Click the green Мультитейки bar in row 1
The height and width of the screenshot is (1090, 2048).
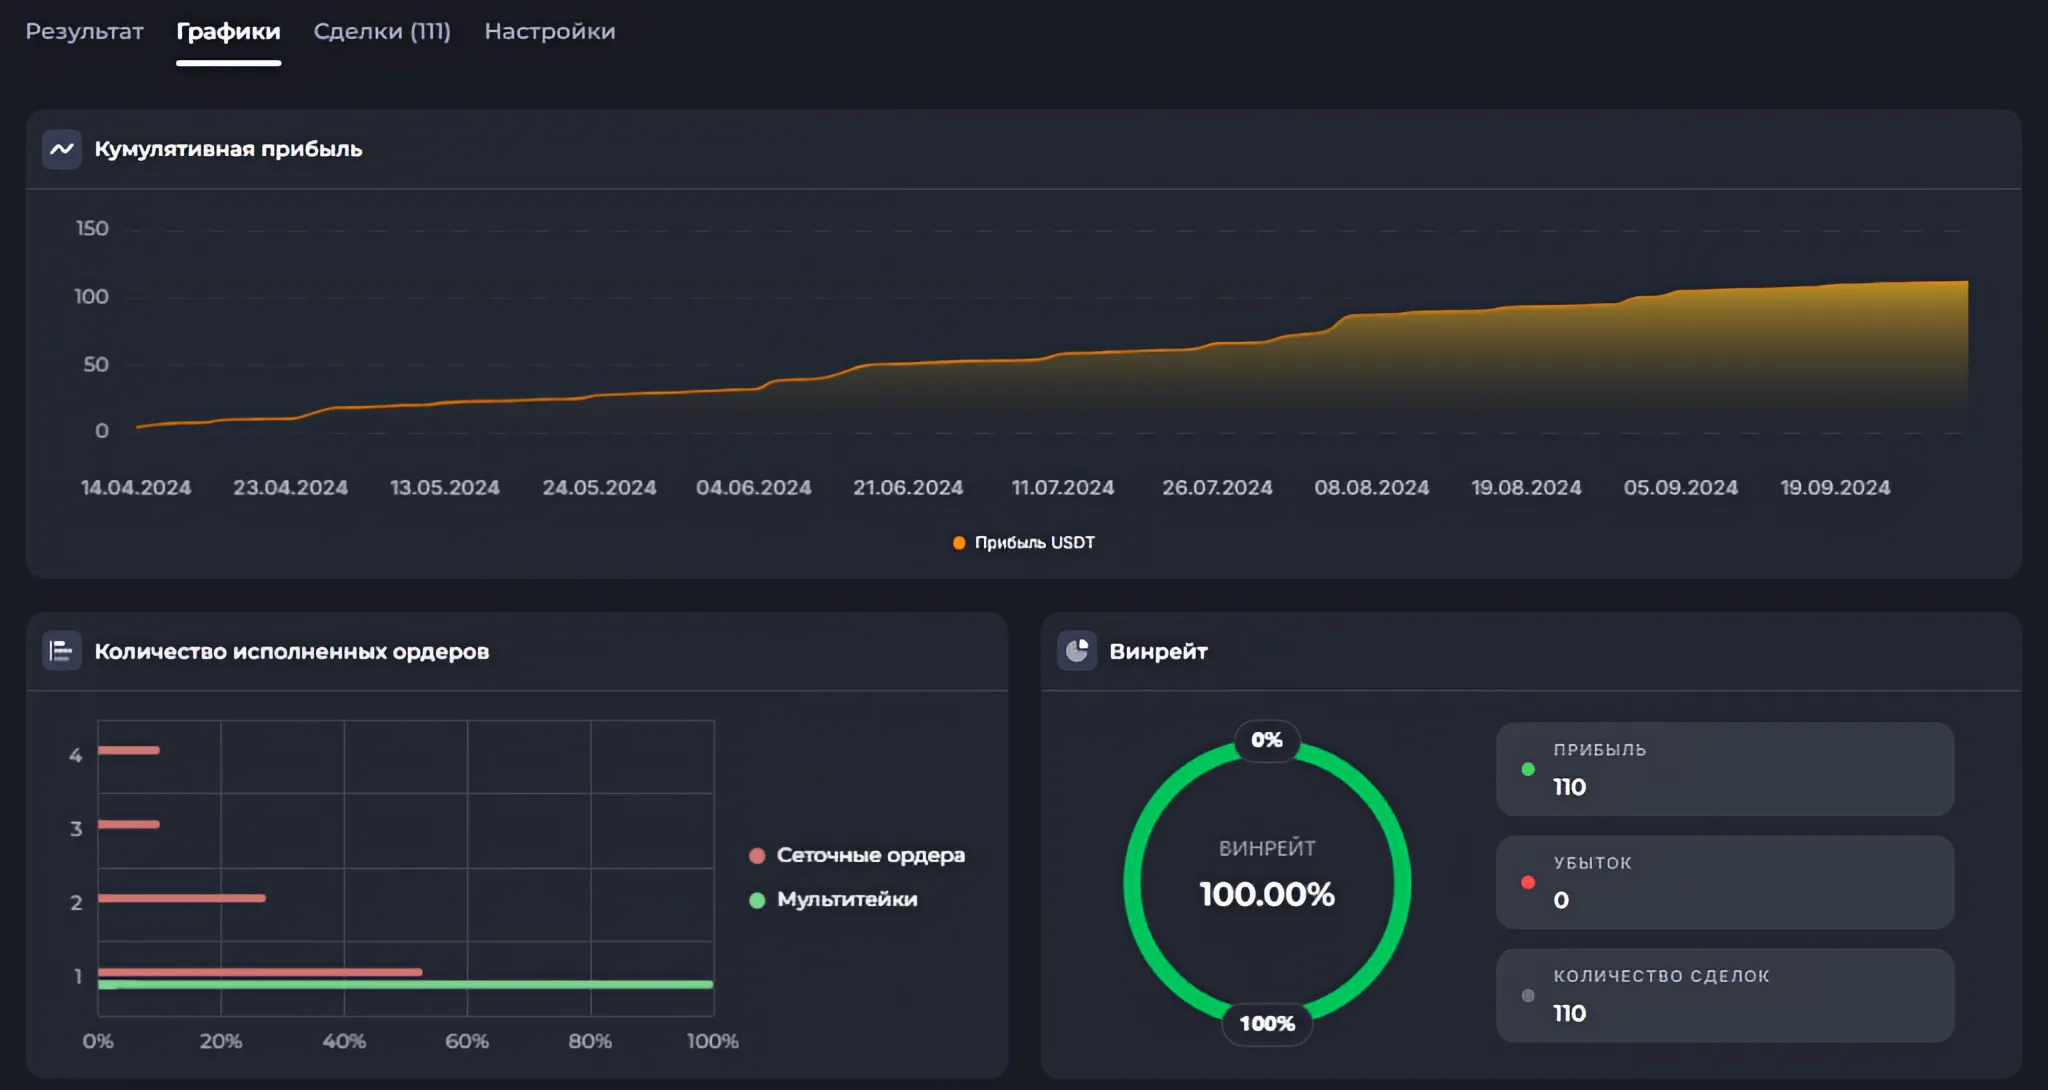pyautogui.click(x=405, y=985)
